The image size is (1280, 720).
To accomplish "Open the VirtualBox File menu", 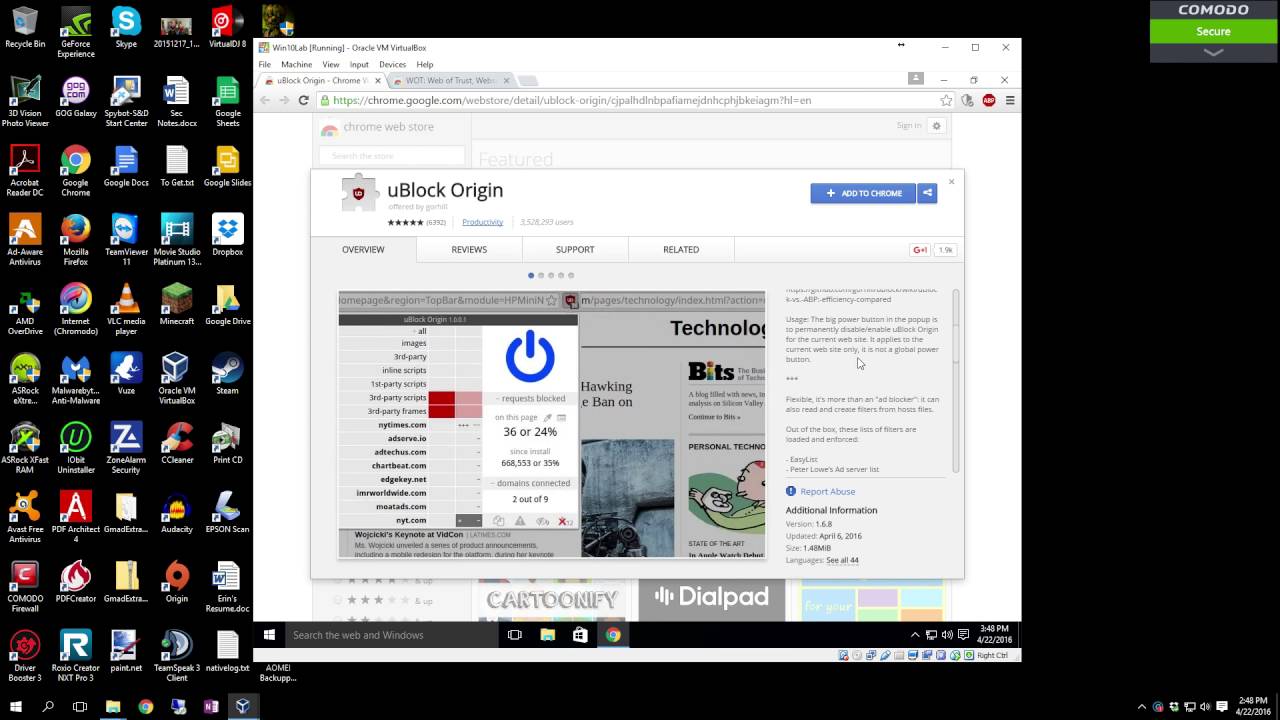I will 265,64.
